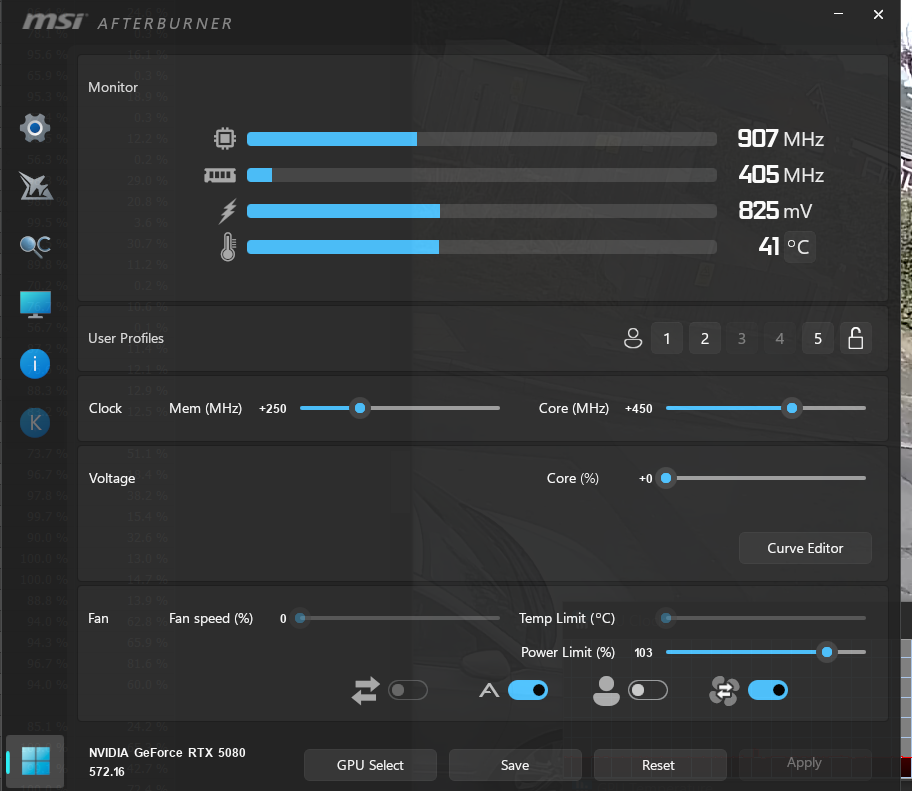This screenshot has height=791, width=912.
Task: Select user profile slot 1
Action: 667,339
